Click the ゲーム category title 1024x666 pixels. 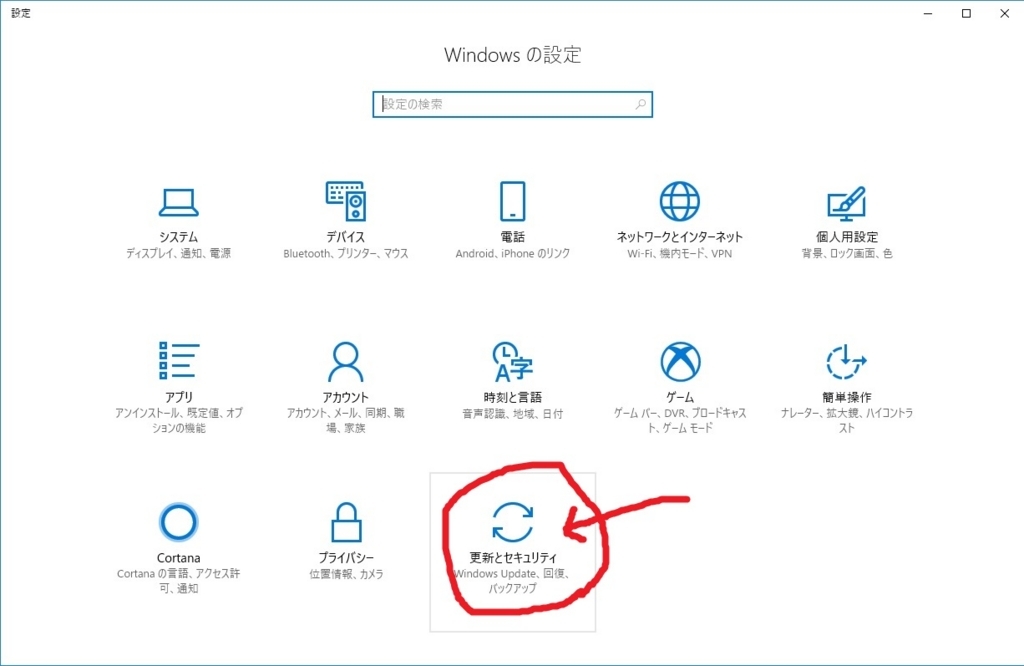pos(680,397)
